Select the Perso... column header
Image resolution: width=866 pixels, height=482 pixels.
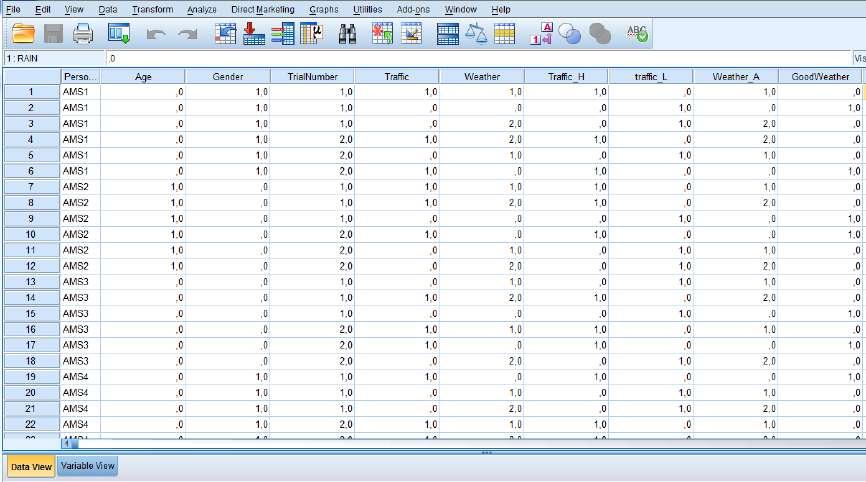[80, 77]
